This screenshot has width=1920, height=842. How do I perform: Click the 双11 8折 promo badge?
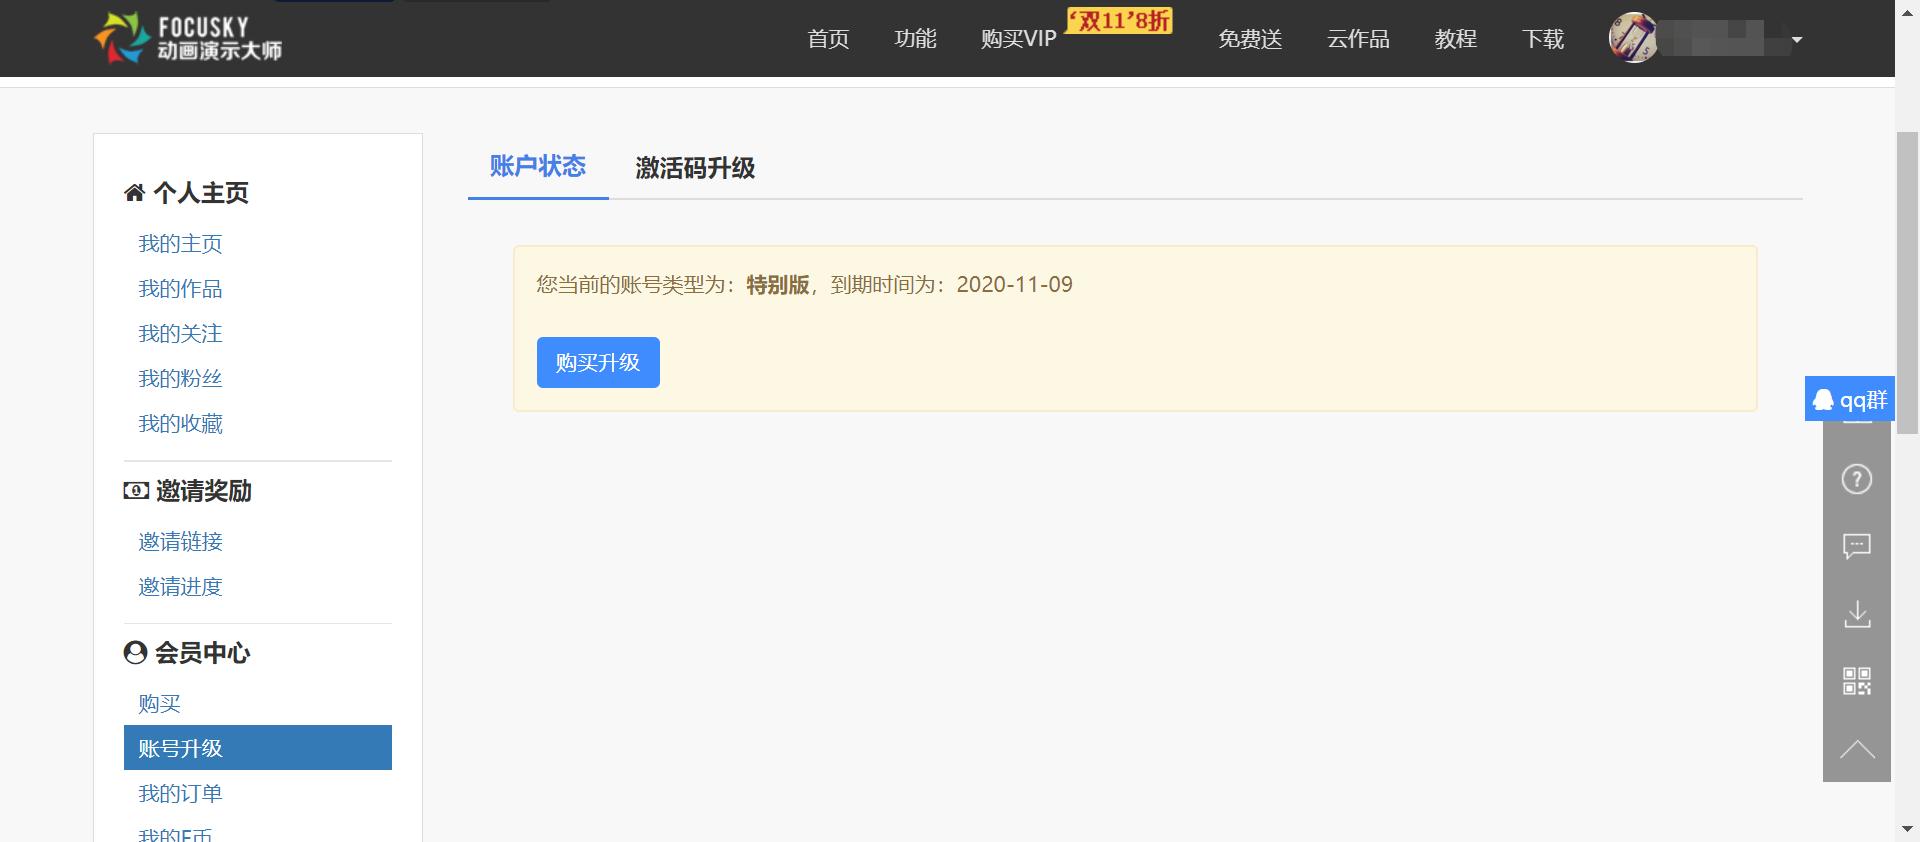tap(1119, 20)
